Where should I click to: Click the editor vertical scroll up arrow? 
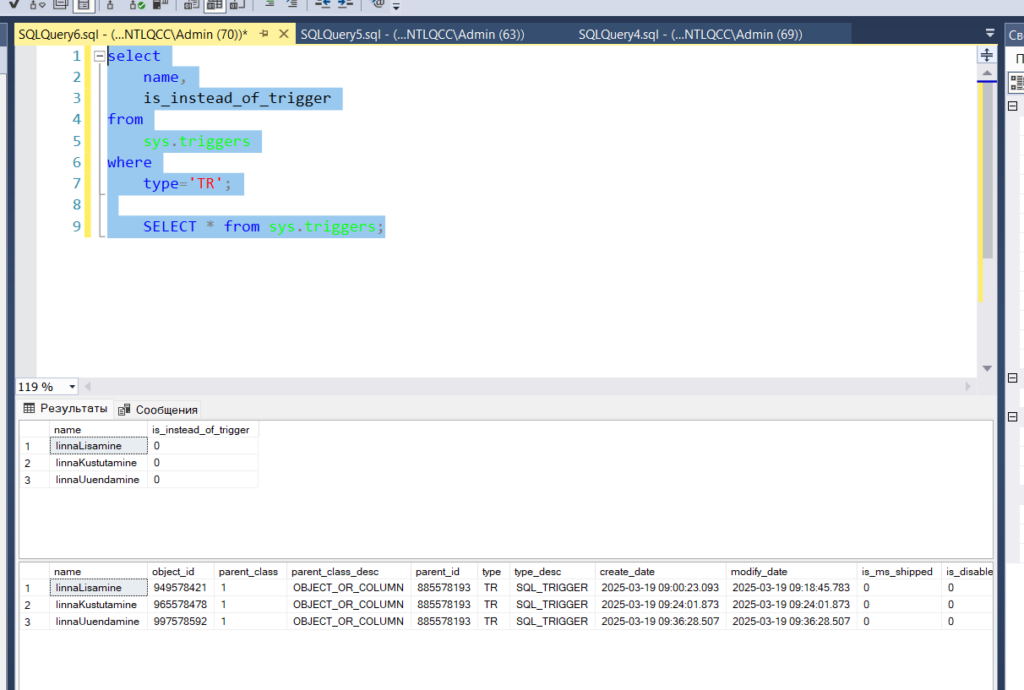pos(987,73)
